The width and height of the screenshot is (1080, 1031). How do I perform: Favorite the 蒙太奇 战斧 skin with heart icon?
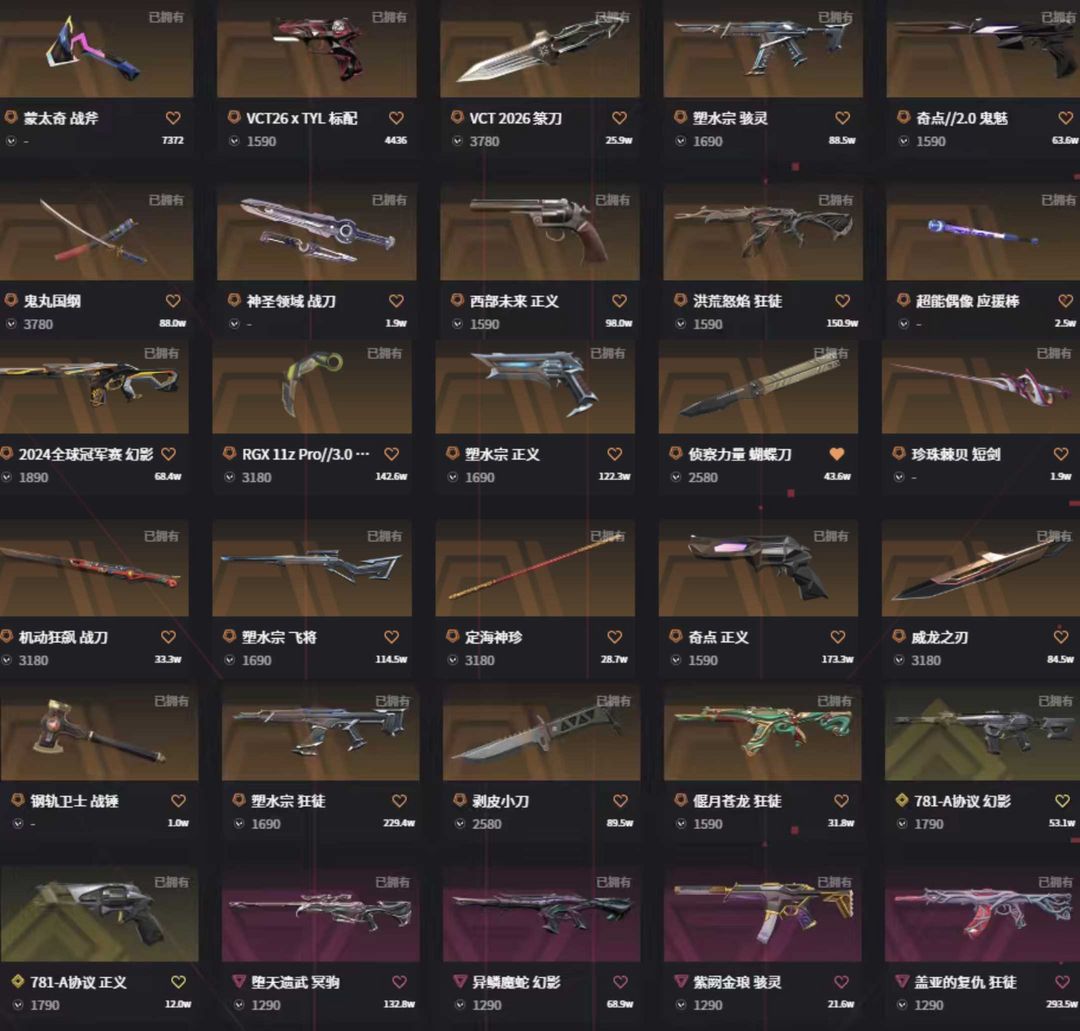173,118
